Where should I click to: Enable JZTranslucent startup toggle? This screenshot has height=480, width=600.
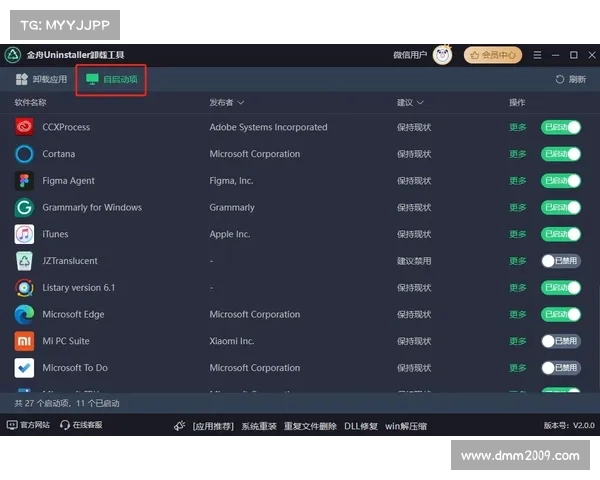point(561,261)
